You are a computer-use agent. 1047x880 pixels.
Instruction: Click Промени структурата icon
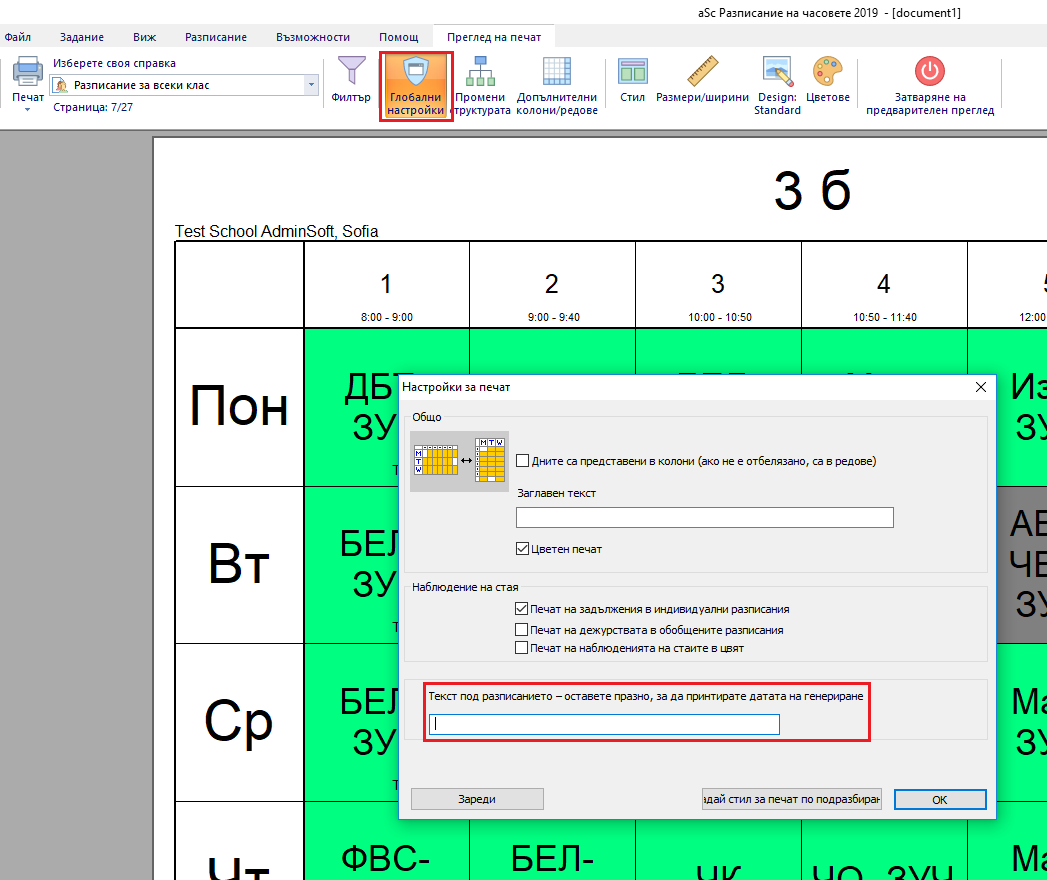pyautogui.click(x=482, y=72)
